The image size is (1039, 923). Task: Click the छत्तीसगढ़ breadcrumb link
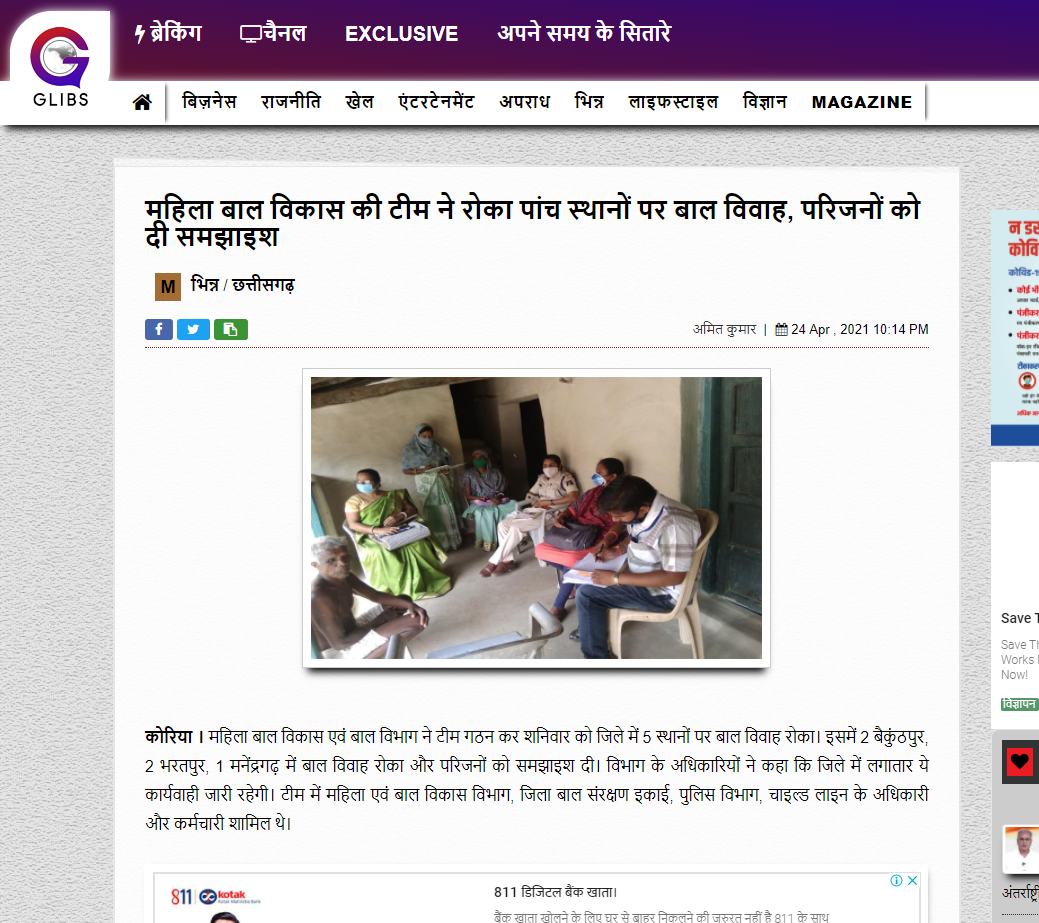tap(263, 286)
